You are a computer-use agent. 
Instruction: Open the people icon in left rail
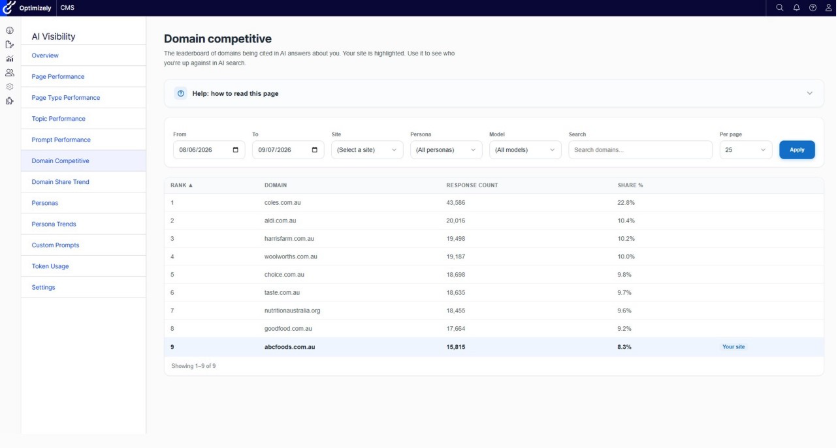[x=10, y=73]
